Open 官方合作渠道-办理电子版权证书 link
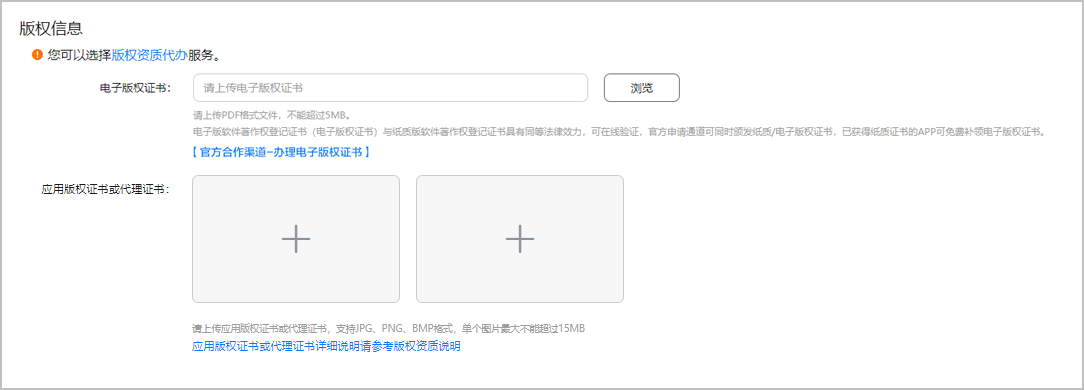The height and width of the screenshot is (390, 1084). coord(281,152)
